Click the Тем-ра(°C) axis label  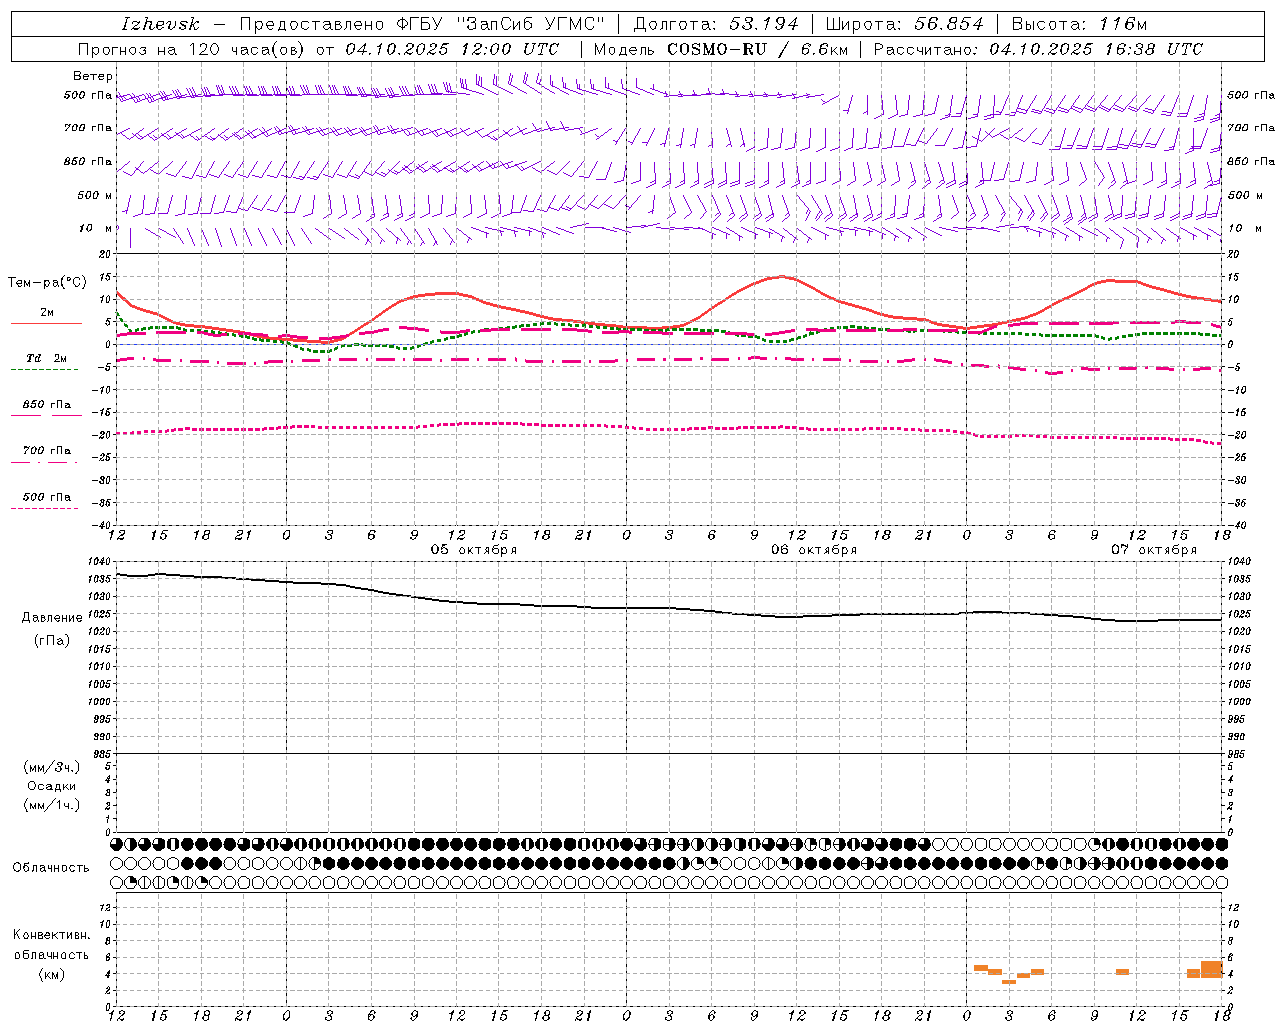(47, 283)
